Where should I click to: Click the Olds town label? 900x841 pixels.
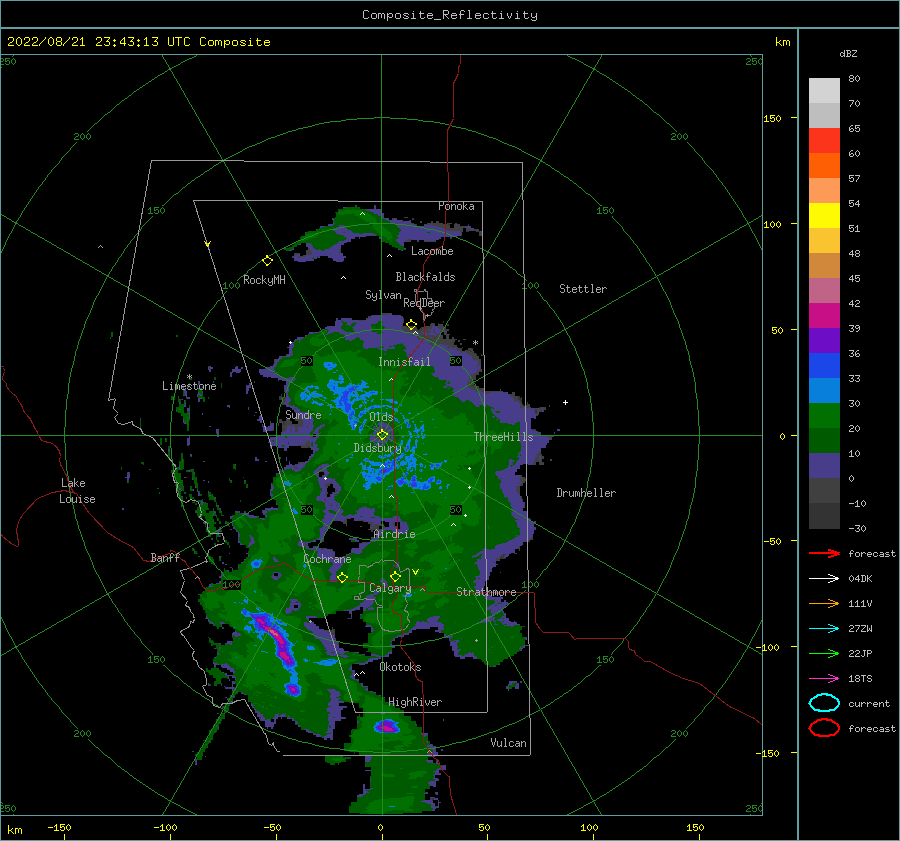(x=381, y=417)
